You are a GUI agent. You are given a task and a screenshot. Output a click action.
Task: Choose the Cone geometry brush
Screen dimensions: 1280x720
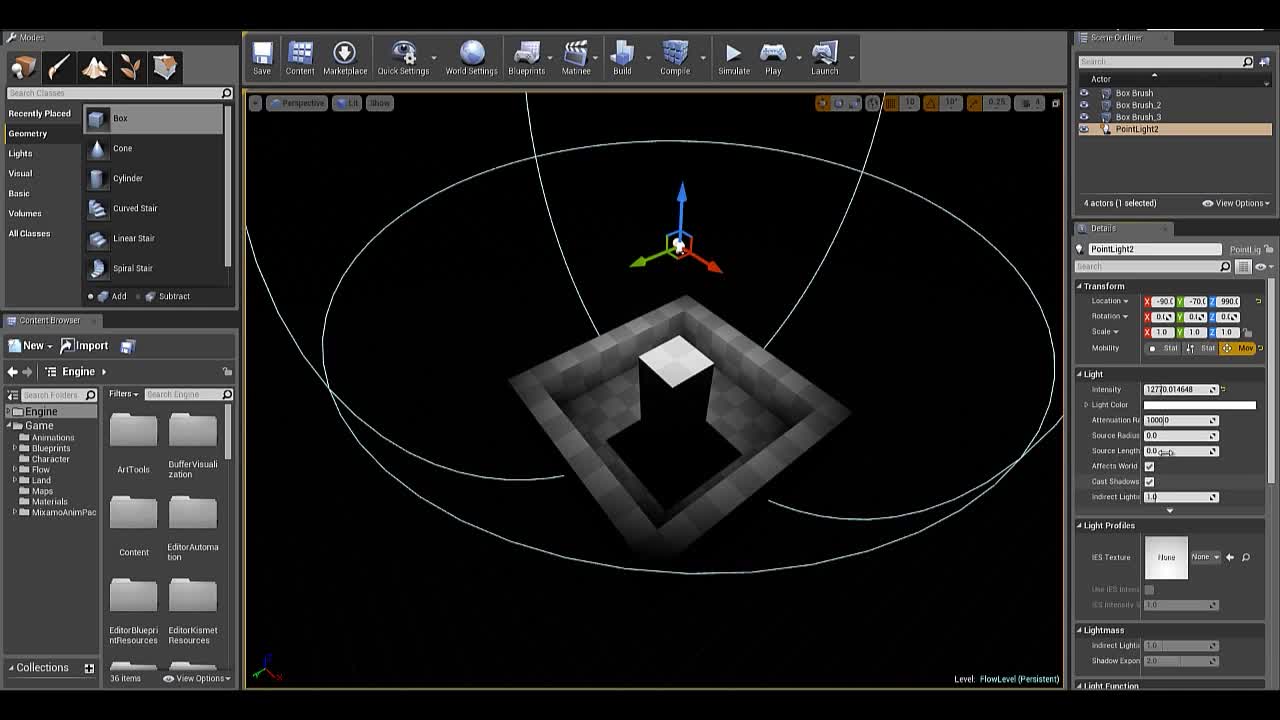pyautogui.click(x=154, y=148)
